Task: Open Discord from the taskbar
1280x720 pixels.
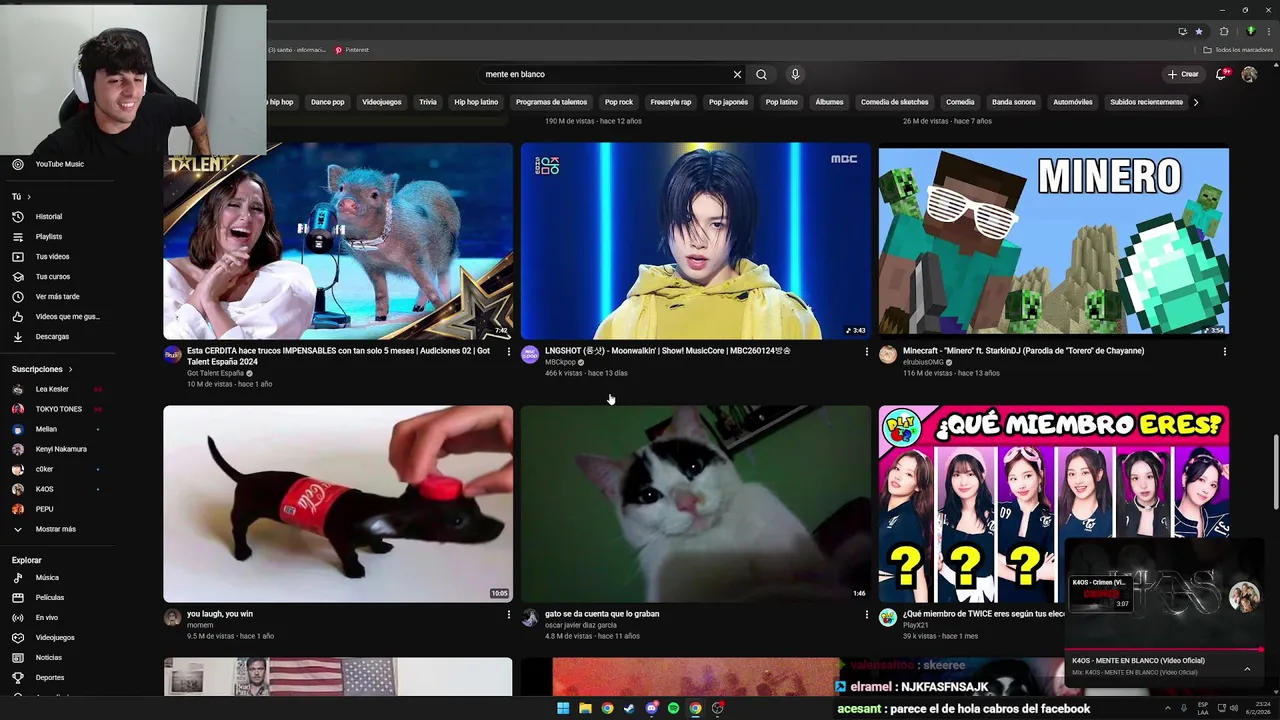Action: pos(651,708)
